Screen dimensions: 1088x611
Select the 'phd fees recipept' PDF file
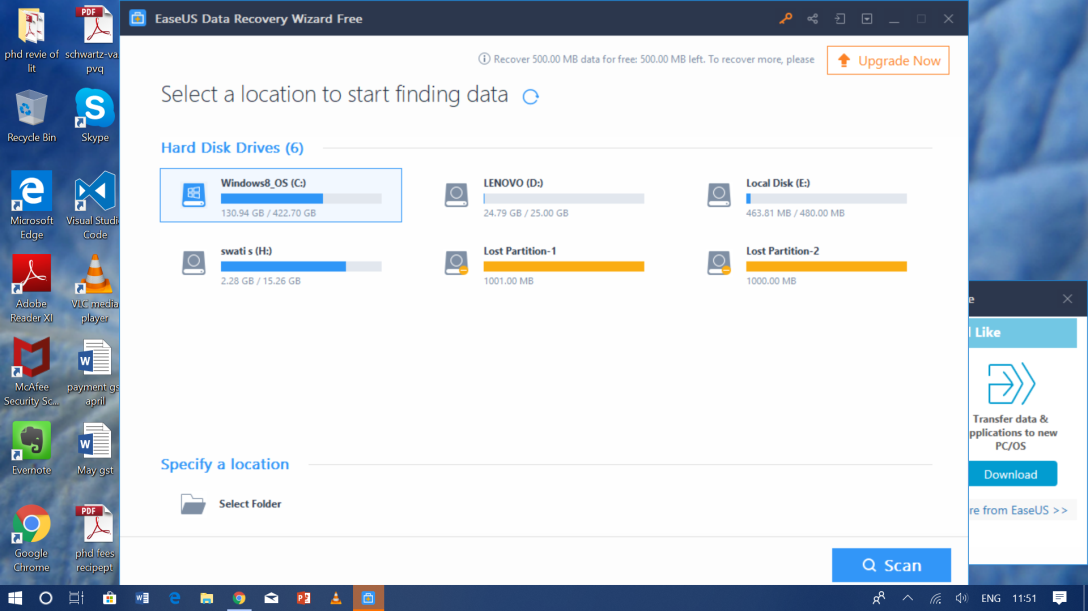click(x=95, y=539)
